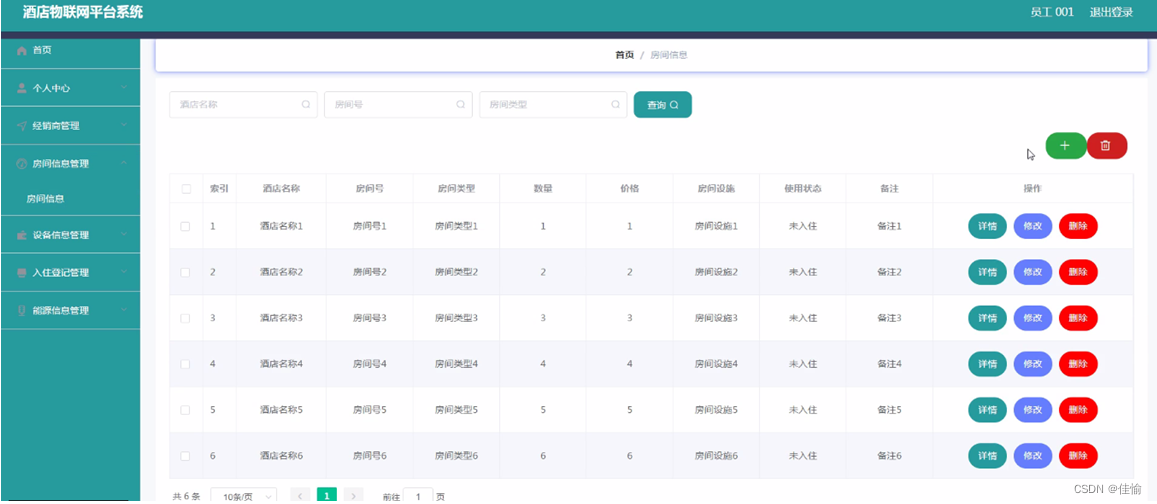Click 详情 button for row 4
The width and height of the screenshot is (1157, 504).
(987, 364)
